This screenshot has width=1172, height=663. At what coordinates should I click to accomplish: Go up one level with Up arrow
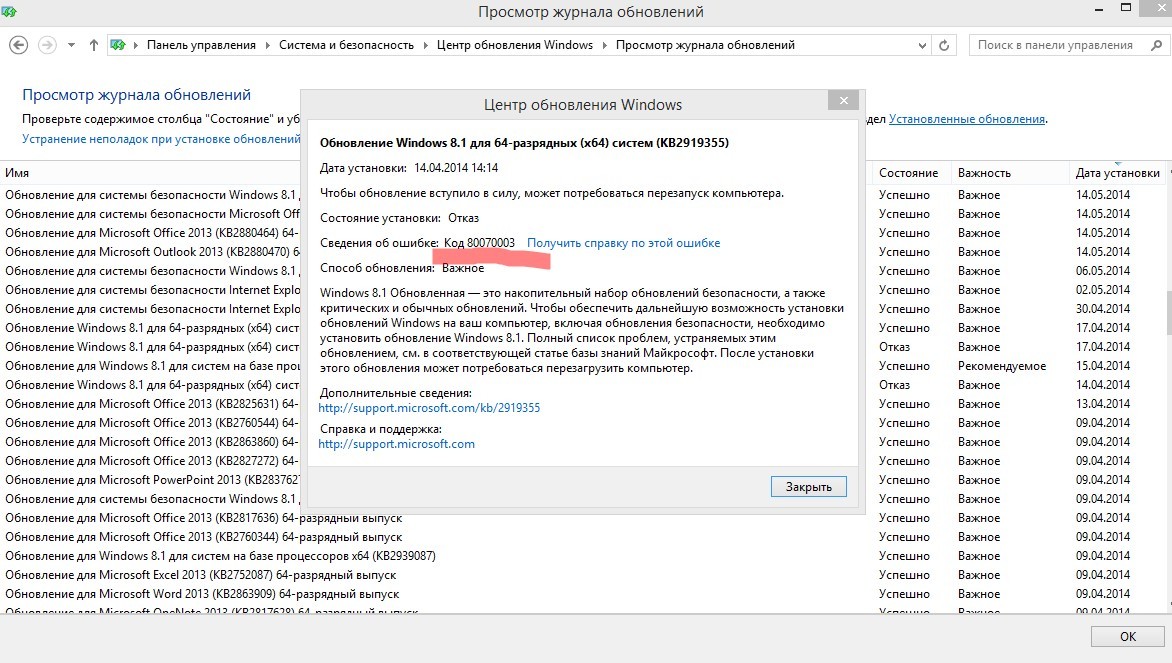[93, 45]
